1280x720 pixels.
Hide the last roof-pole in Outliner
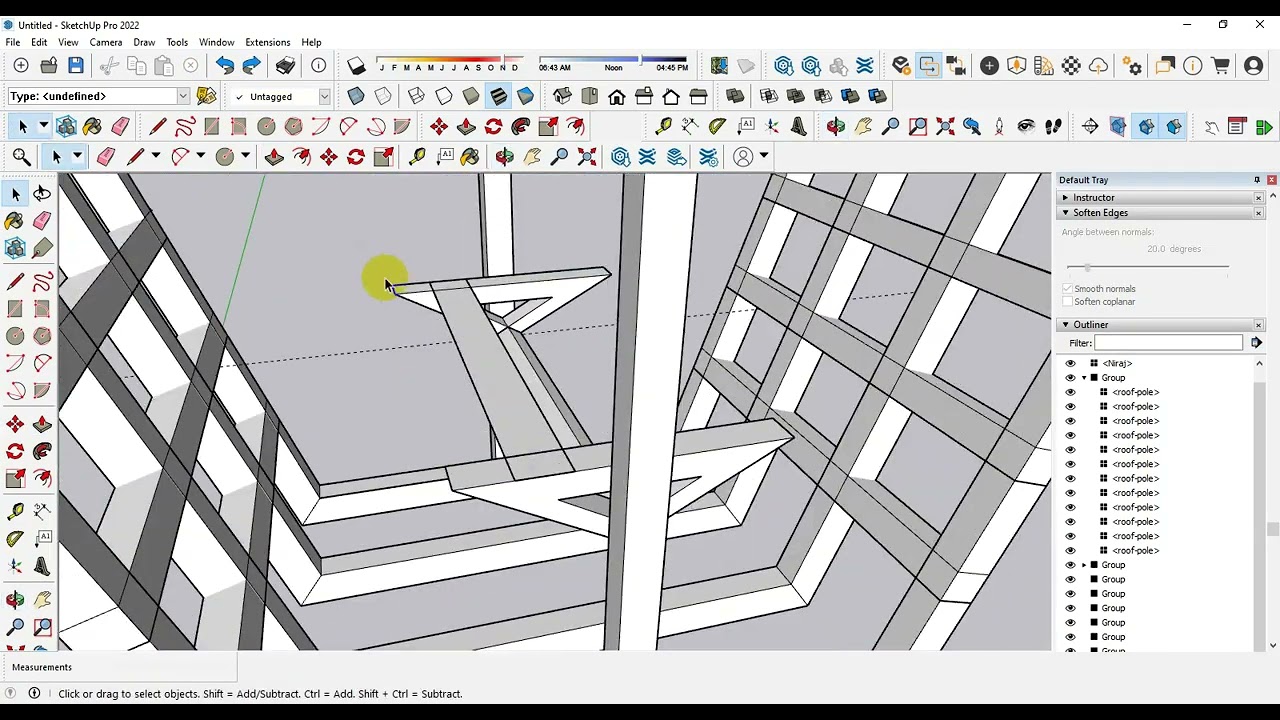(1070, 551)
